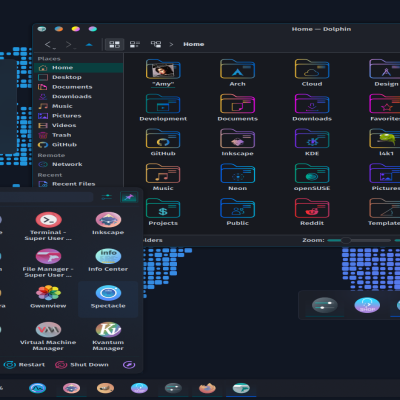Launch File Manager - Super User
The width and height of the screenshot is (400, 400).
point(48,263)
